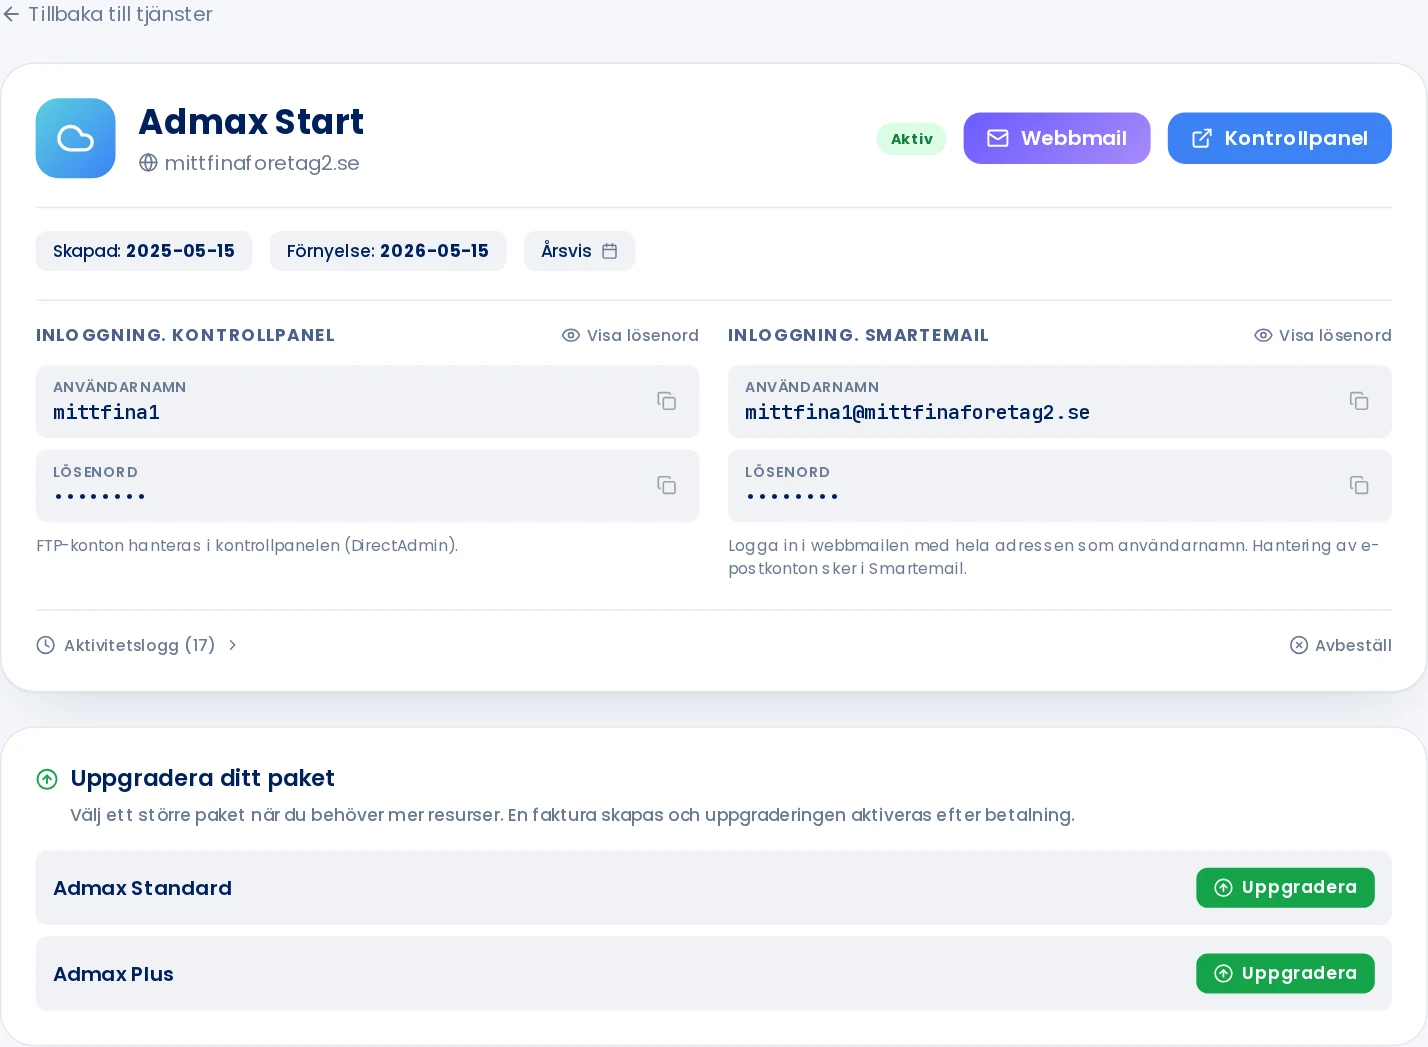Expand the Aktivitetslogg chevron arrow

[x=232, y=645]
